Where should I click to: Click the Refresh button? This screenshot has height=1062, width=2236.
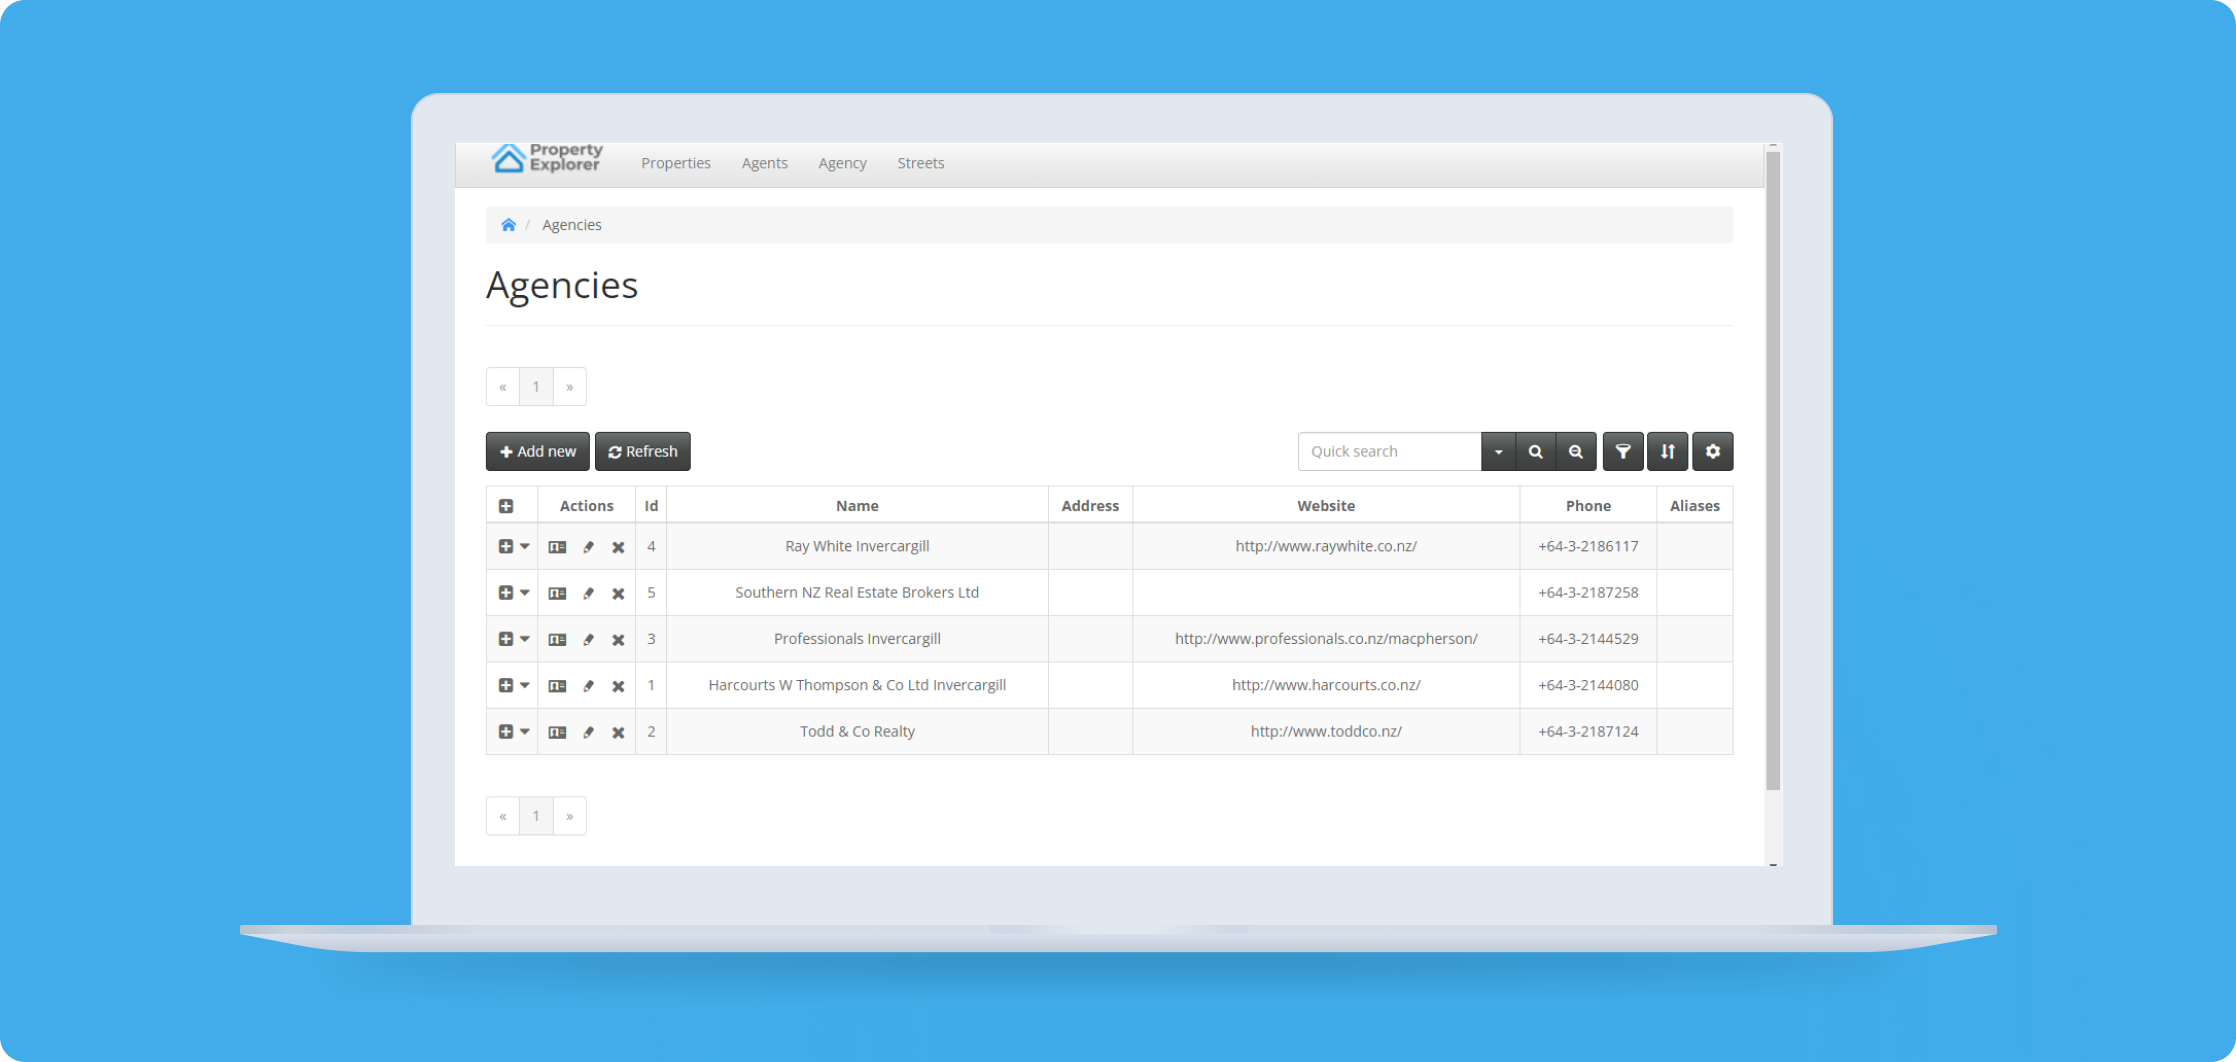(643, 451)
